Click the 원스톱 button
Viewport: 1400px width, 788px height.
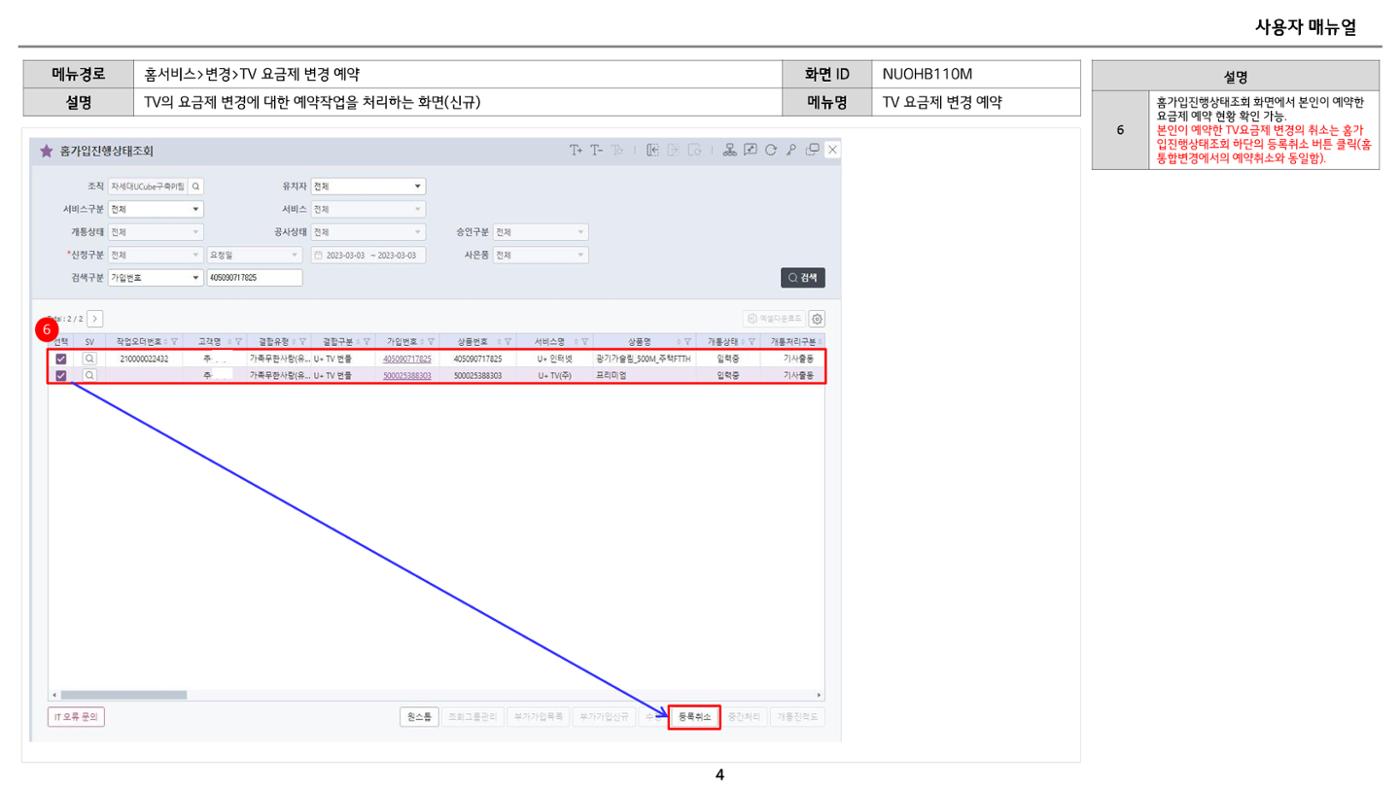[x=419, y=717]
